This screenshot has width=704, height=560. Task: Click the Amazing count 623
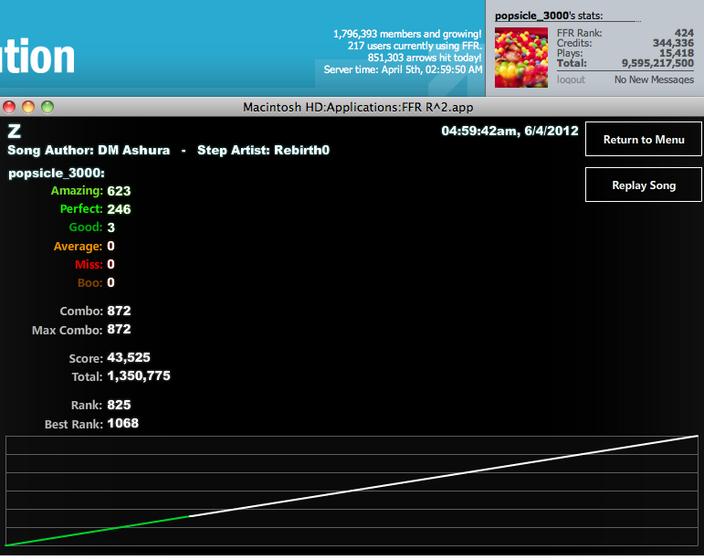tap(119, 191)
